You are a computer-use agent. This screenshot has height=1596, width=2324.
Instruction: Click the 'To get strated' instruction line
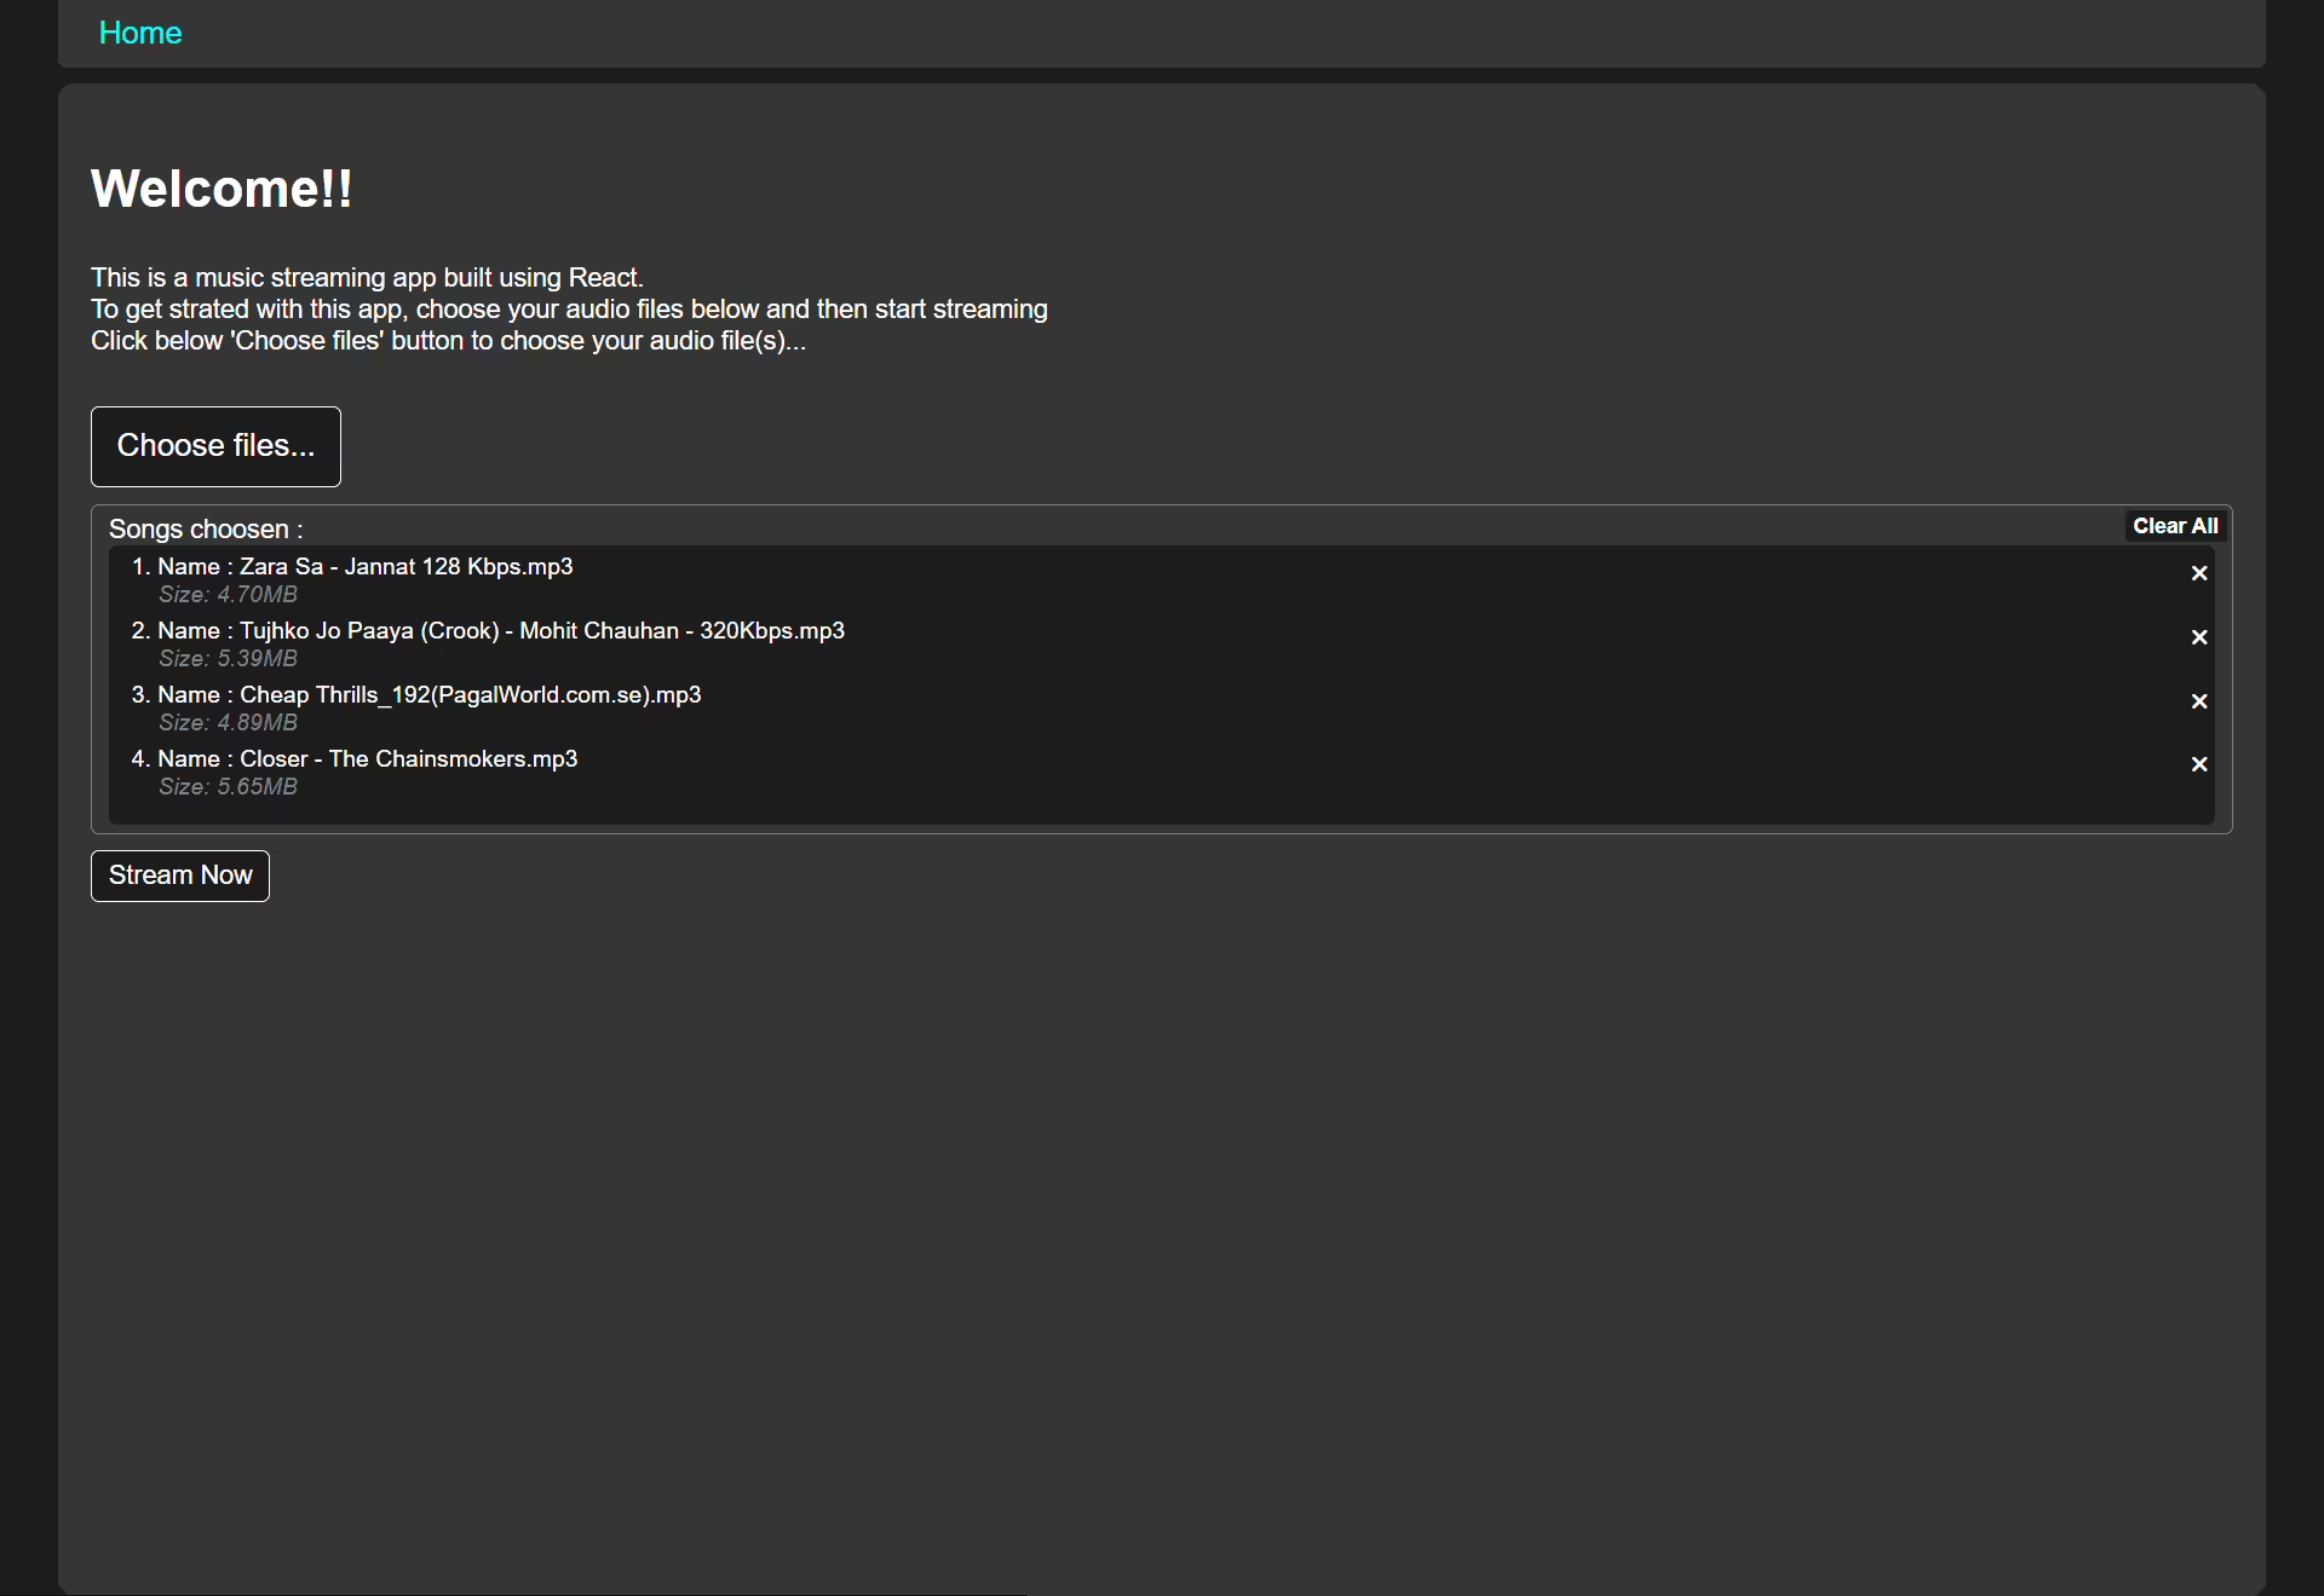coord(569,309)
